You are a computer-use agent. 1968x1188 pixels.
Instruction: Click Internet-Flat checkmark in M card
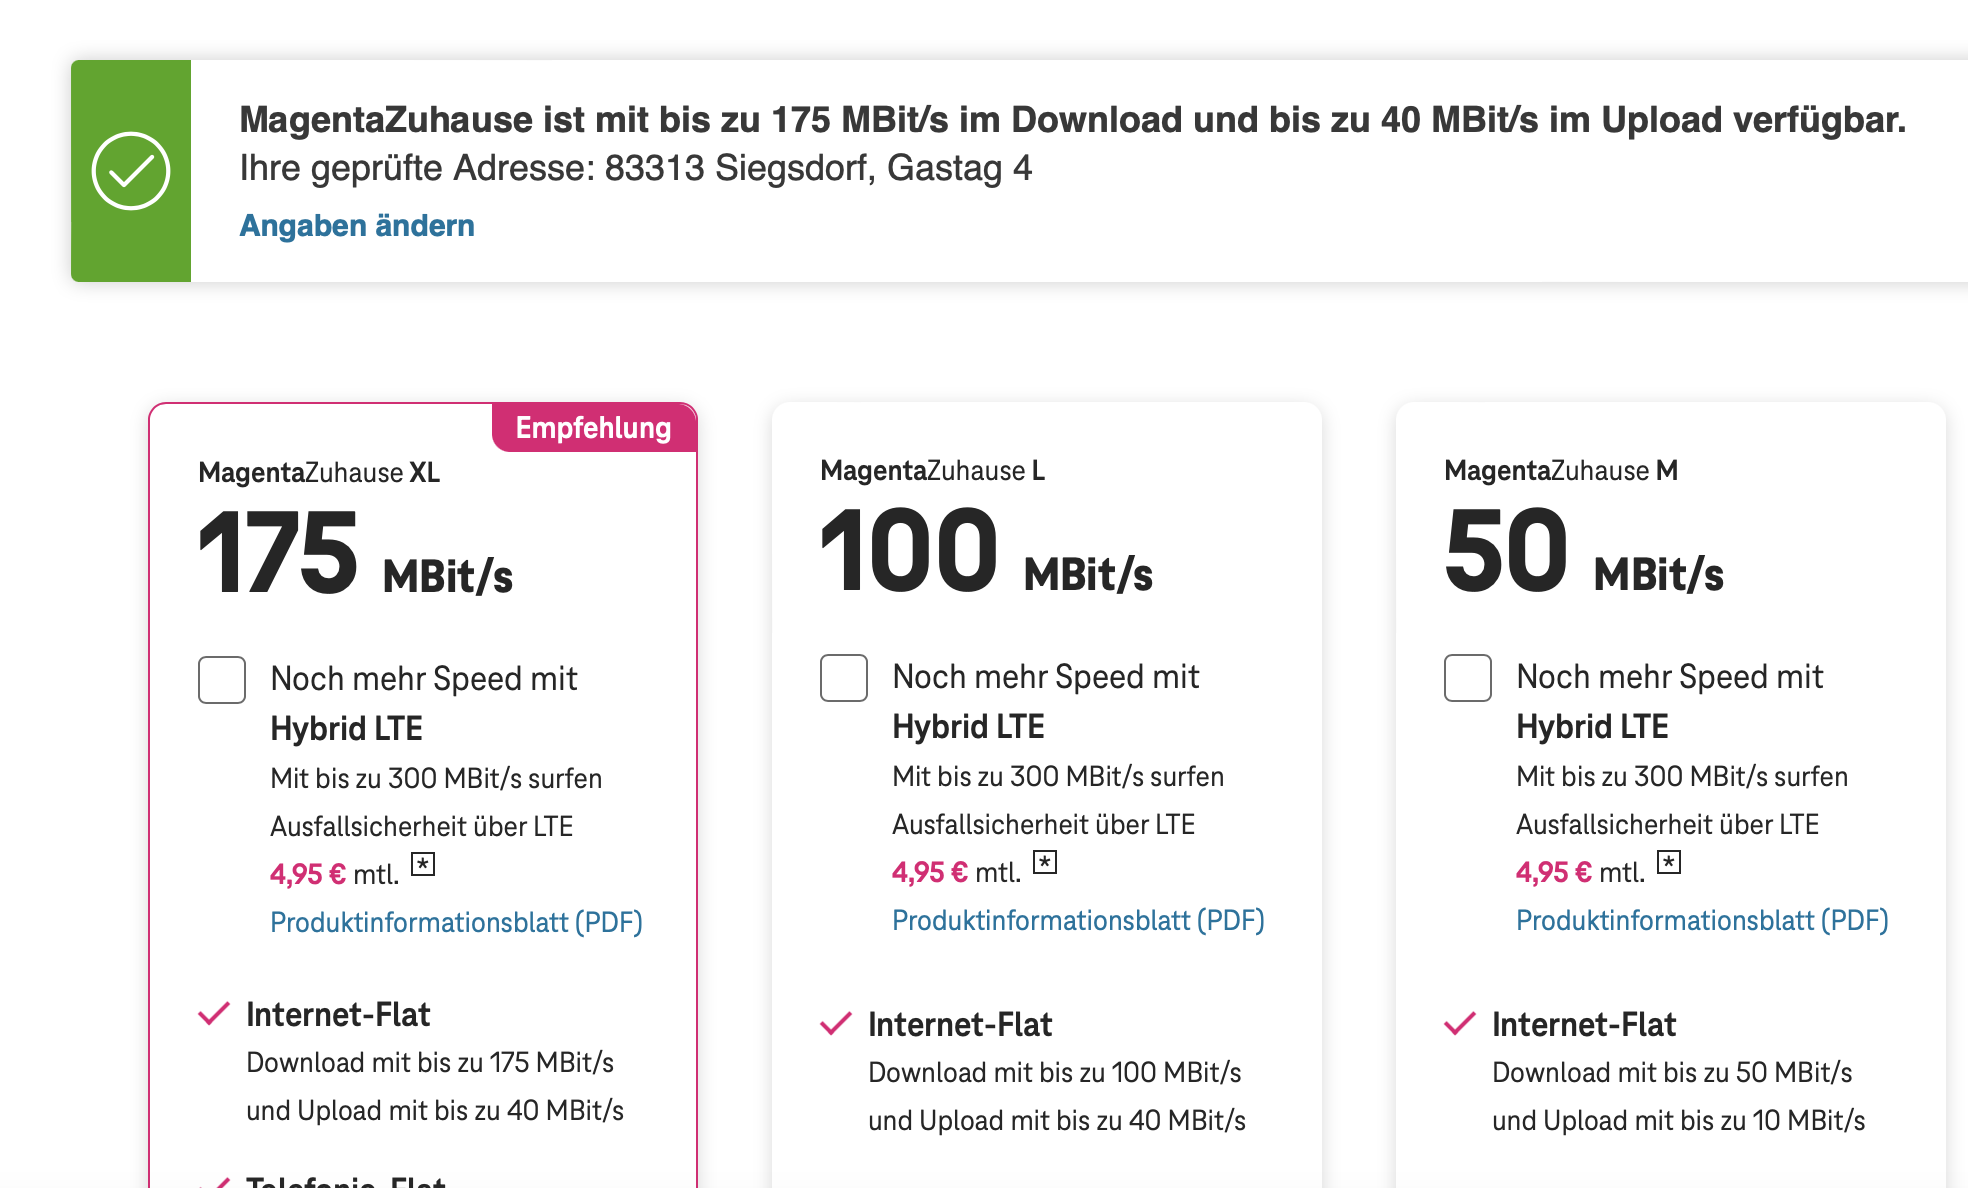coord(1460,1024)
